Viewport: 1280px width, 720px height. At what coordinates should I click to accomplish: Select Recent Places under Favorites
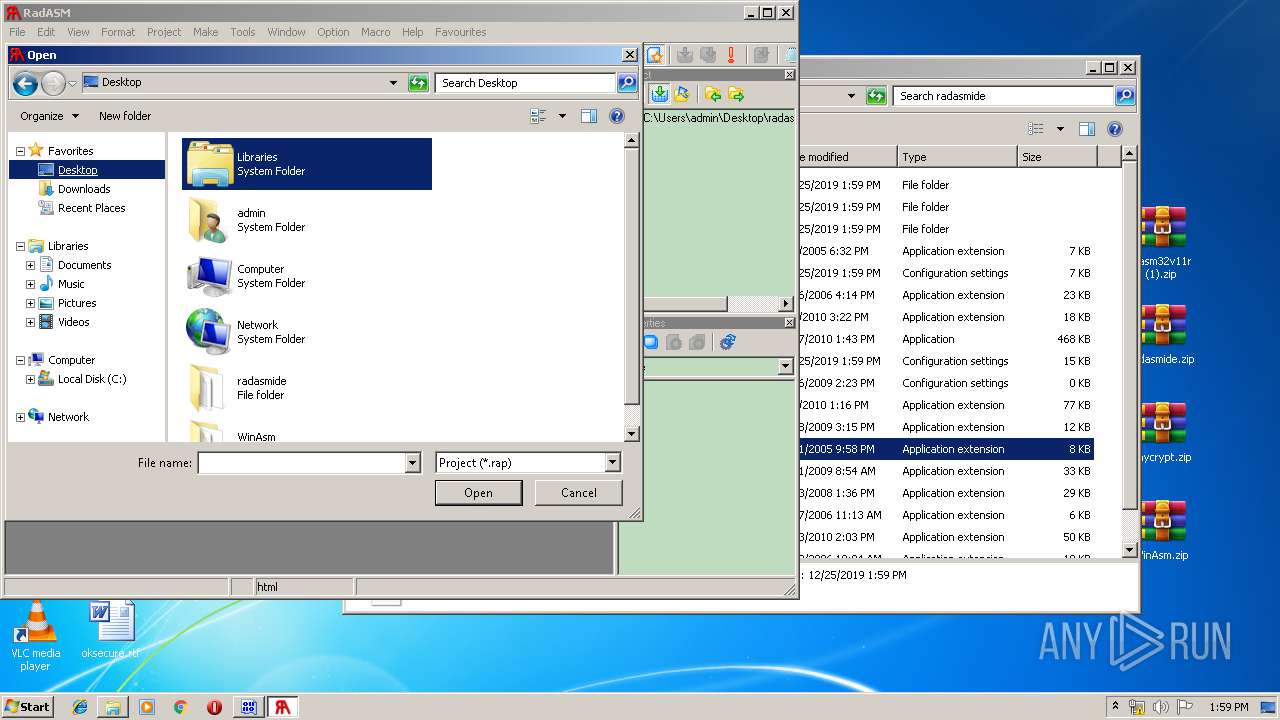pos(91,208)
